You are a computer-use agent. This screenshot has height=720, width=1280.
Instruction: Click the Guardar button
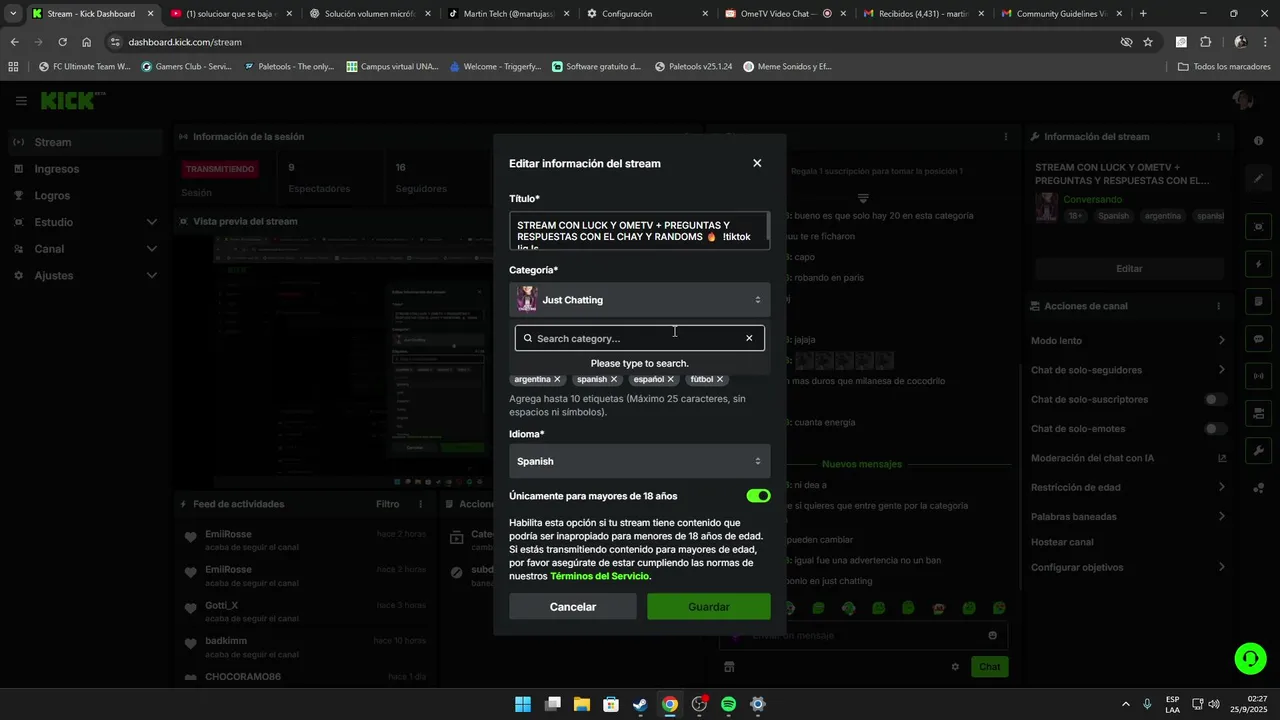[709, 607]
